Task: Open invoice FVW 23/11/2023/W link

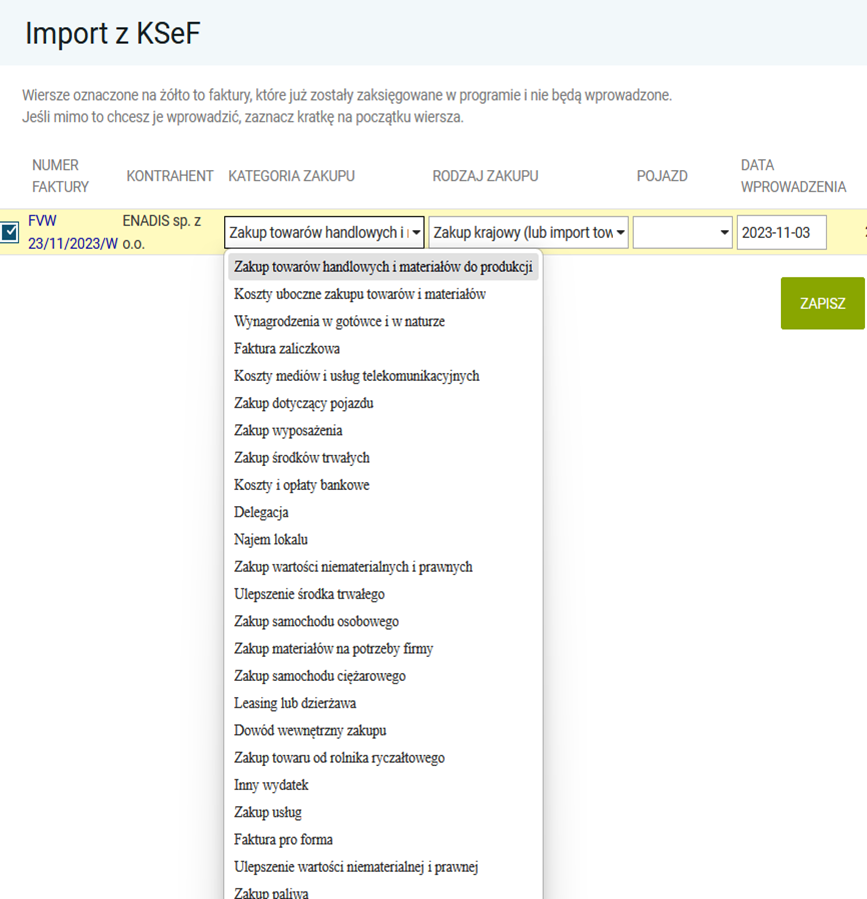Action: click(72, 233)
